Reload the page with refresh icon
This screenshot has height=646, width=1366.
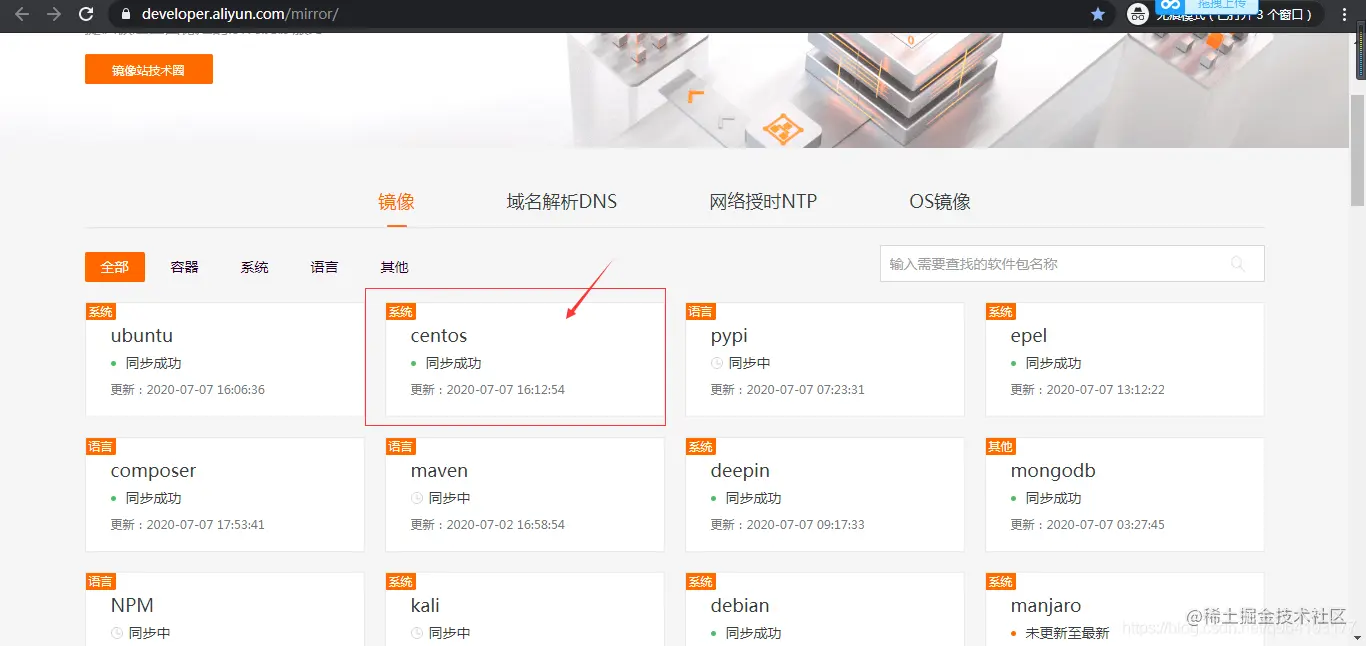86,14
